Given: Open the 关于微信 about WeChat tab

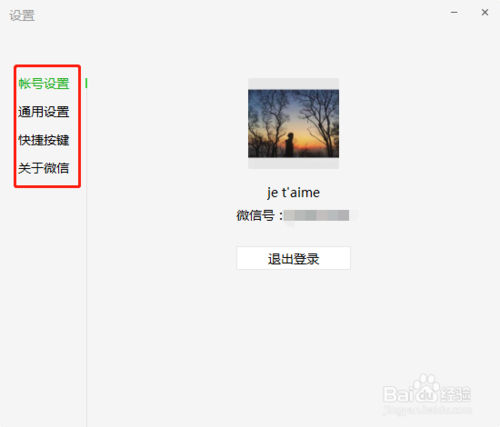Looking at the screenshot, I should (44, 168).
